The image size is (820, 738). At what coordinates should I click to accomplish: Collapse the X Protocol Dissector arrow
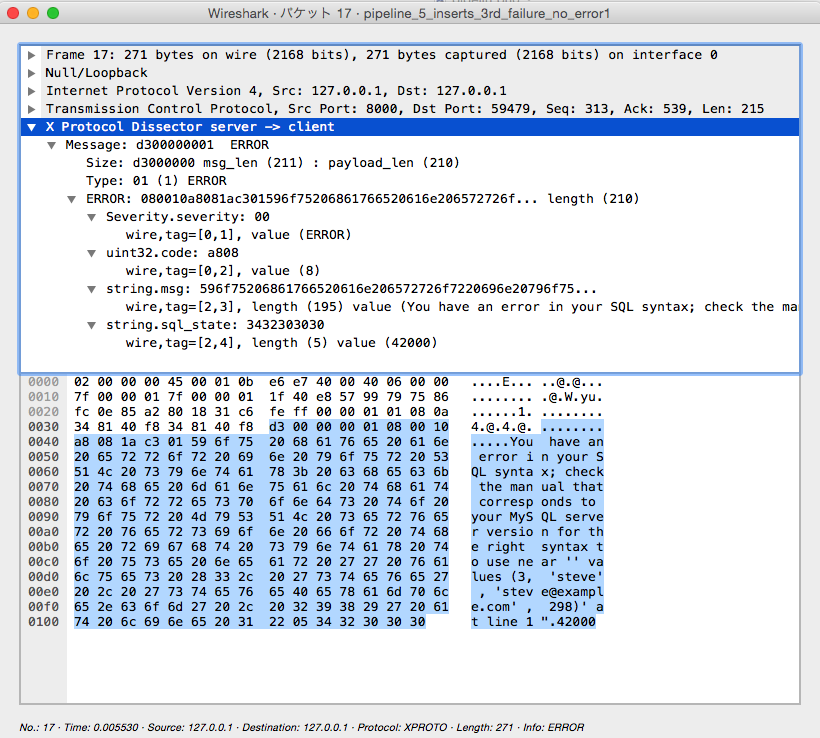tap(31, 127)
